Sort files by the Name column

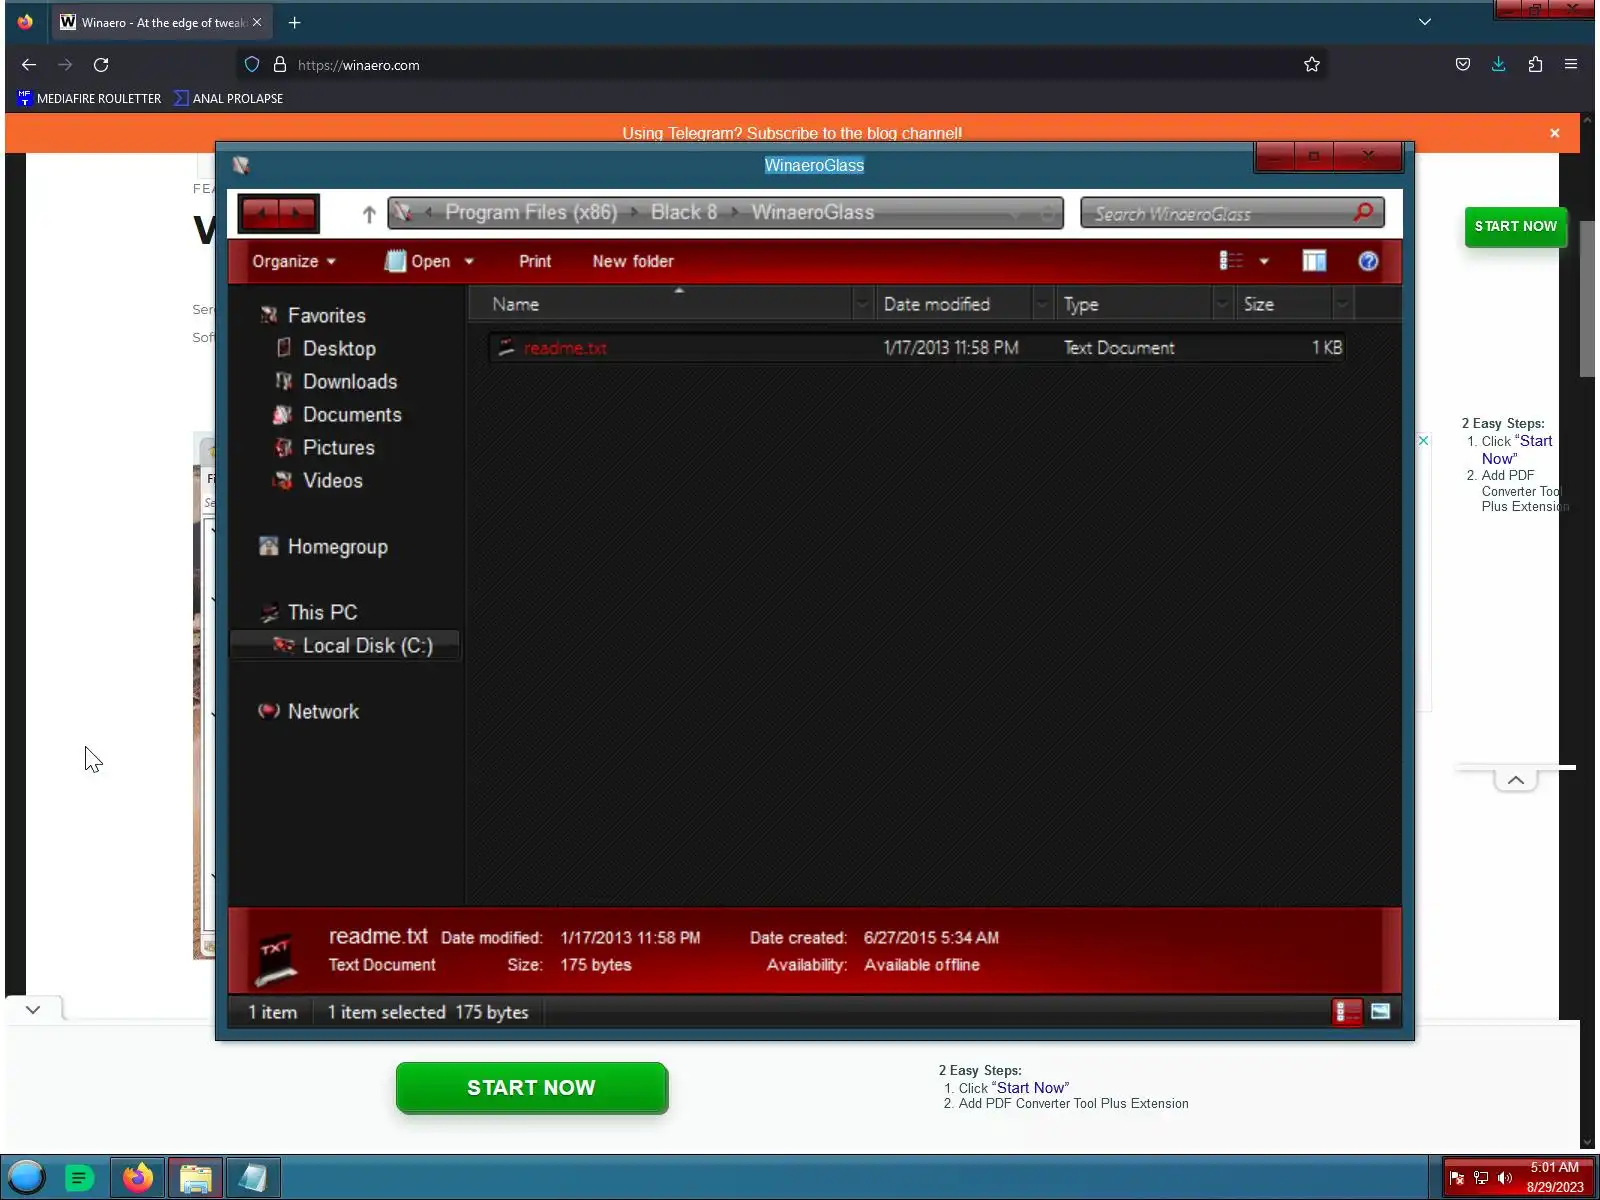660,304
